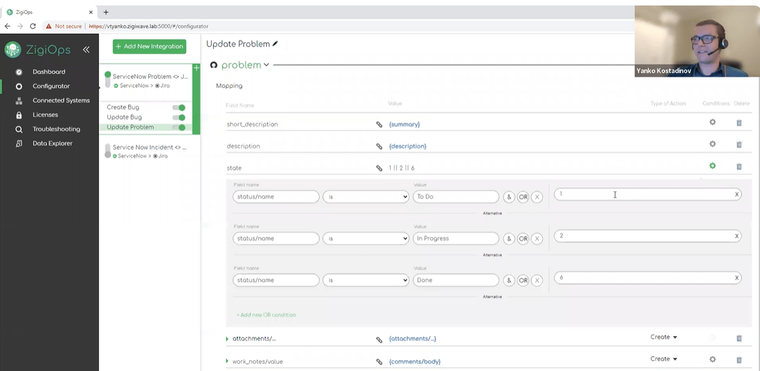
Task: Open operator dropdown for To Do condition
Action: pyautogui.click(x=365, y=197)
